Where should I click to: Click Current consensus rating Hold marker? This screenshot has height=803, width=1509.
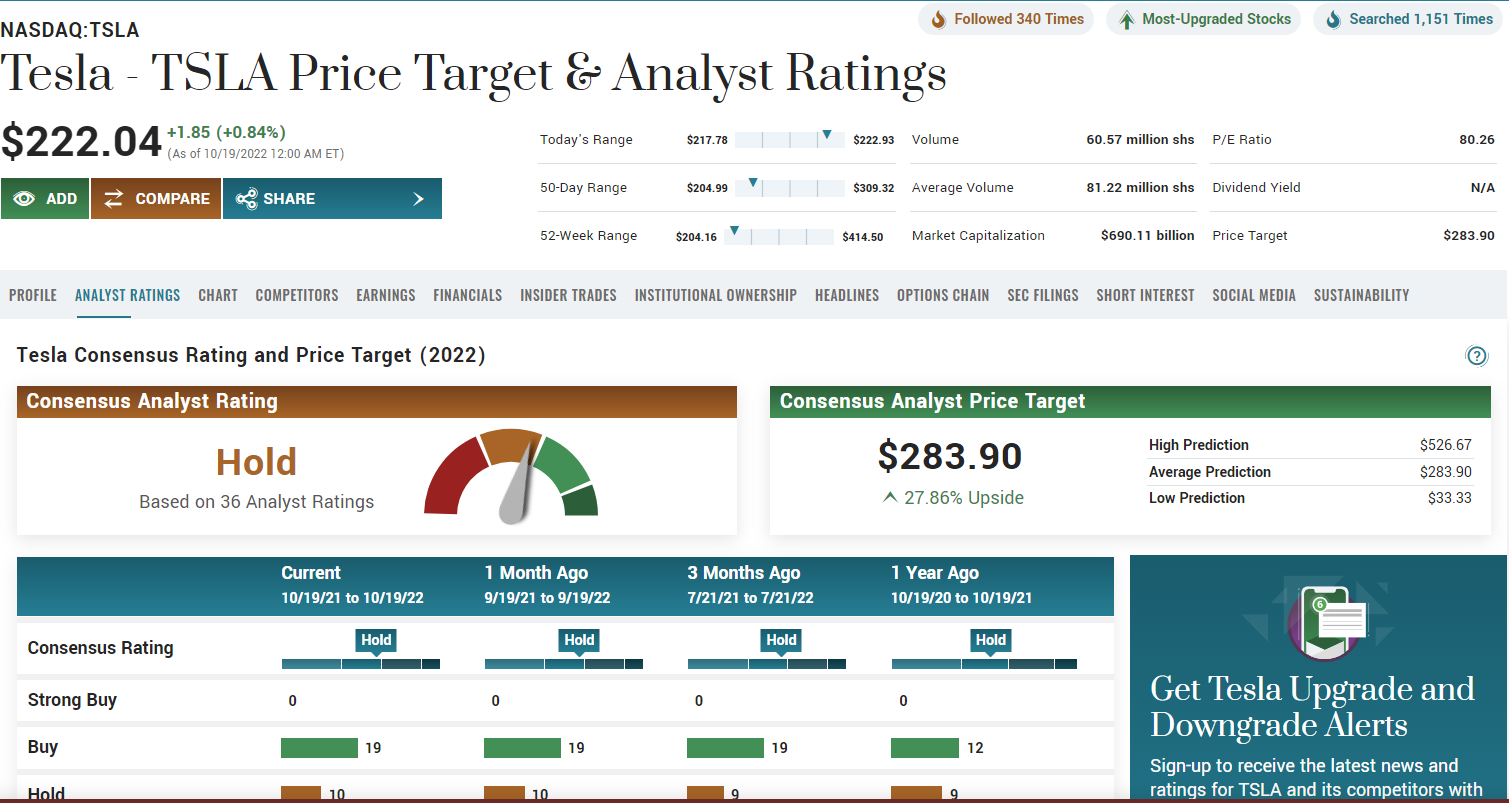point(376,641)
